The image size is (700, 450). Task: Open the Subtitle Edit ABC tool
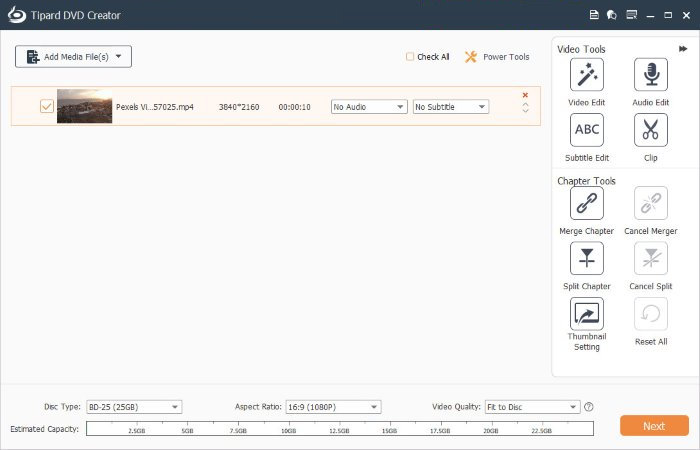[x=587, y=130]
